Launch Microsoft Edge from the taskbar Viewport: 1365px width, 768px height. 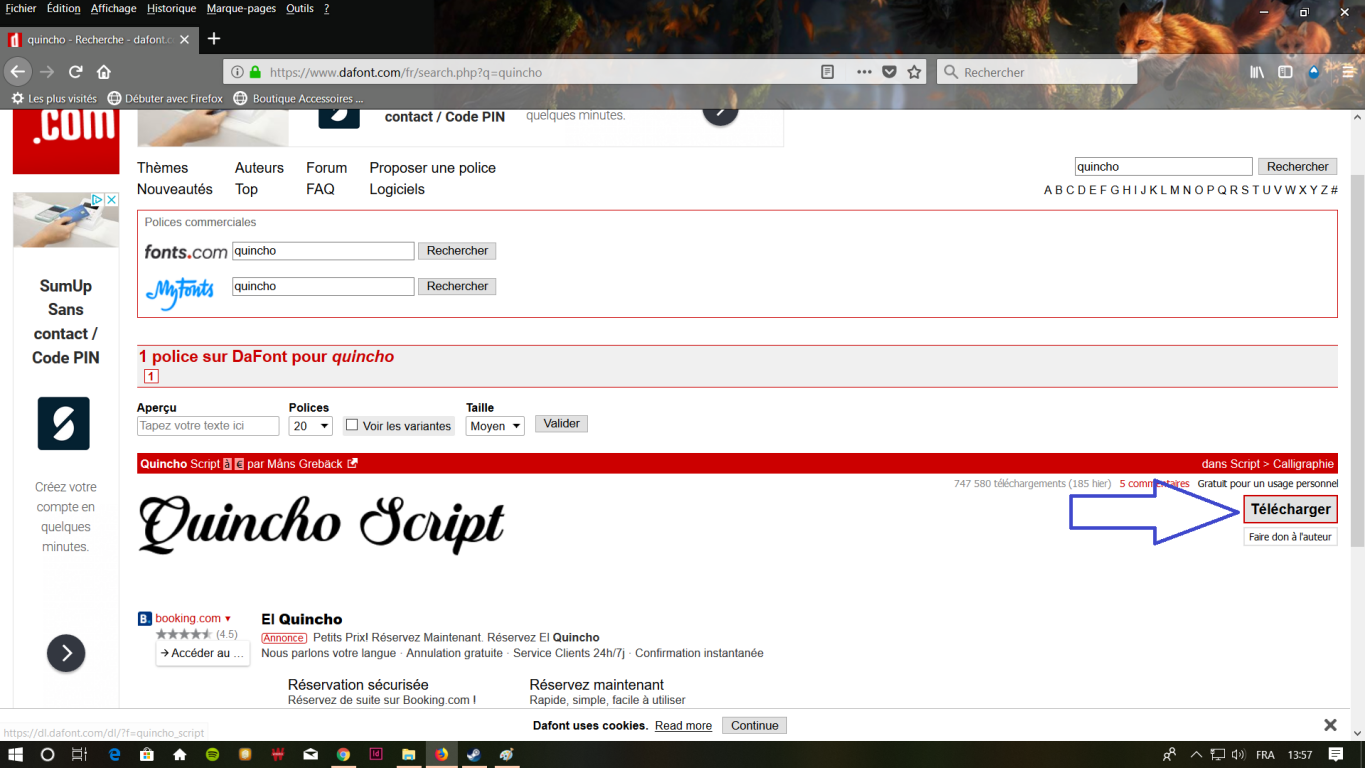pyautogui.click(x=114, y=755)
